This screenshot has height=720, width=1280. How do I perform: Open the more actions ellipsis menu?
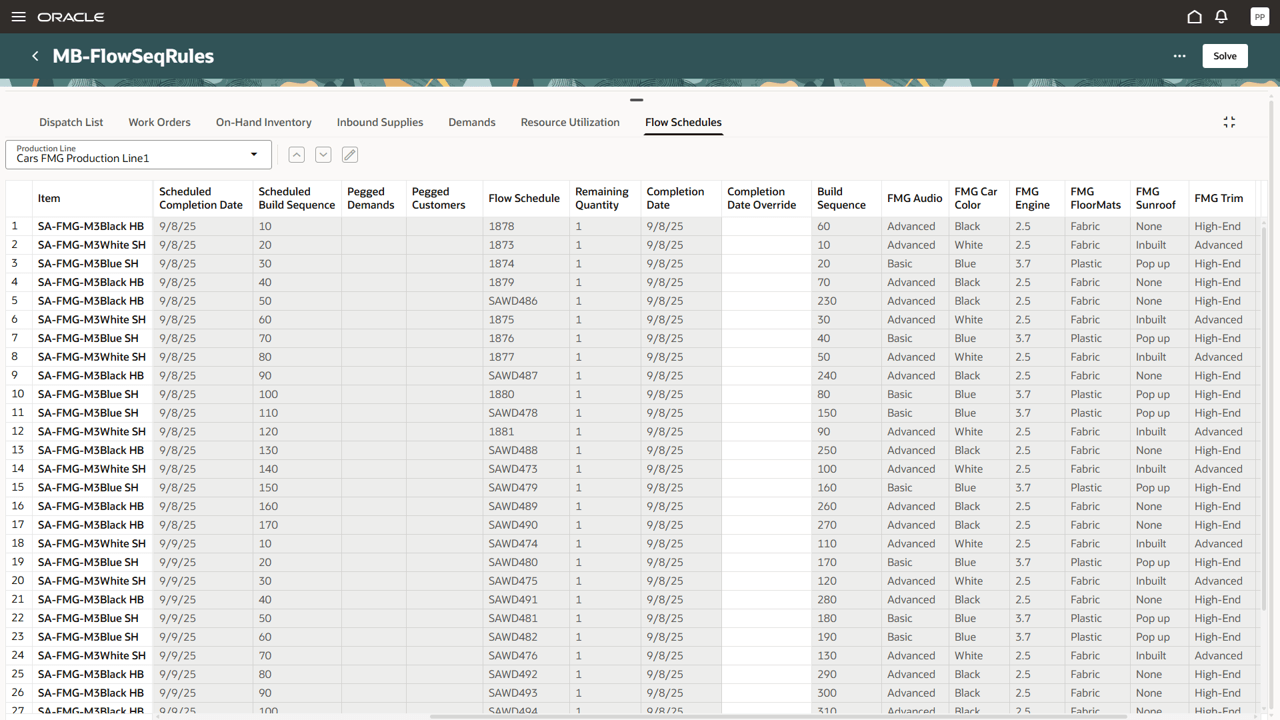pos(1180,56)
